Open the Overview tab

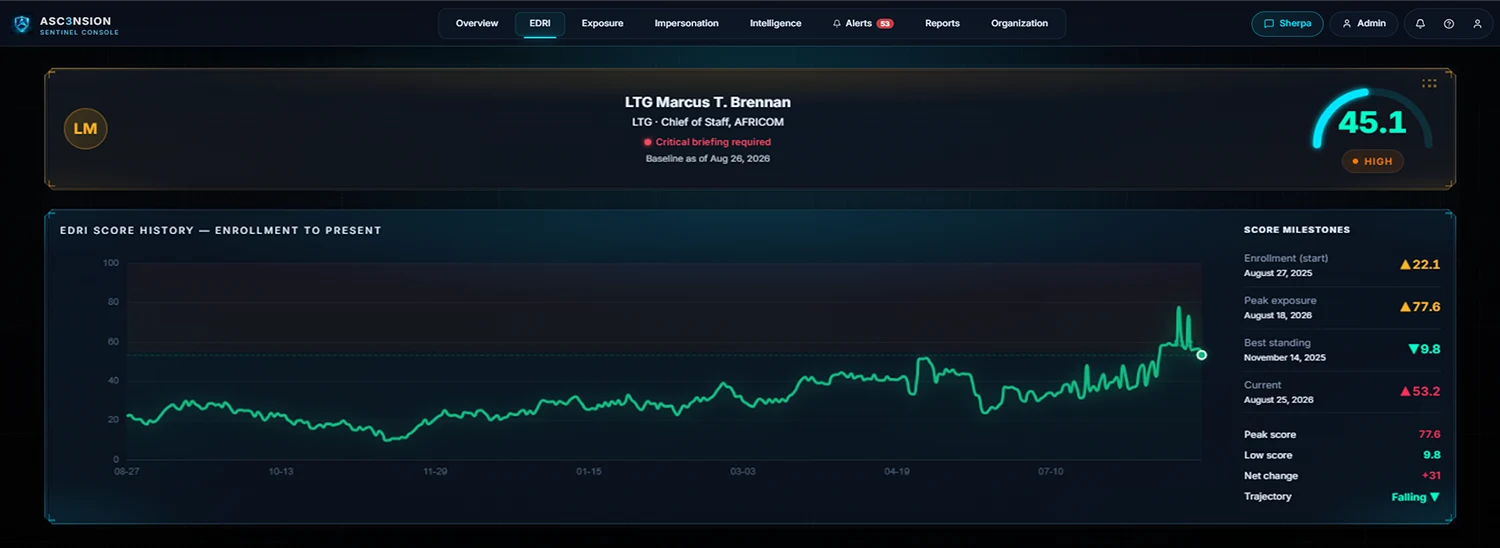tap(477, 24)
